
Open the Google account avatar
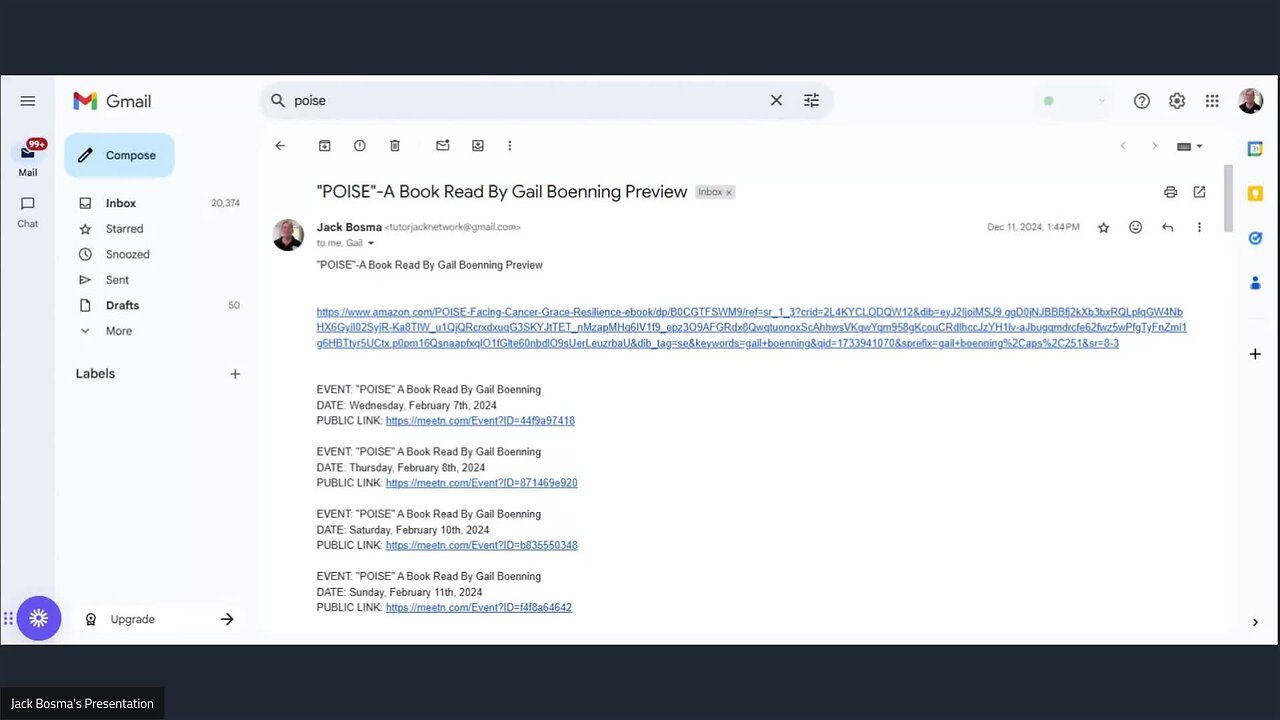[x=1250, y=101]
